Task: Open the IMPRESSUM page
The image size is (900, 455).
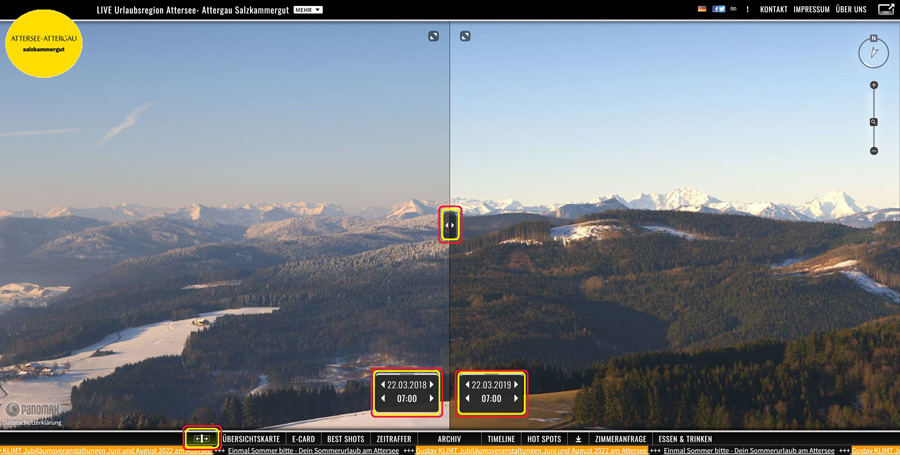Action: [812, 10]
